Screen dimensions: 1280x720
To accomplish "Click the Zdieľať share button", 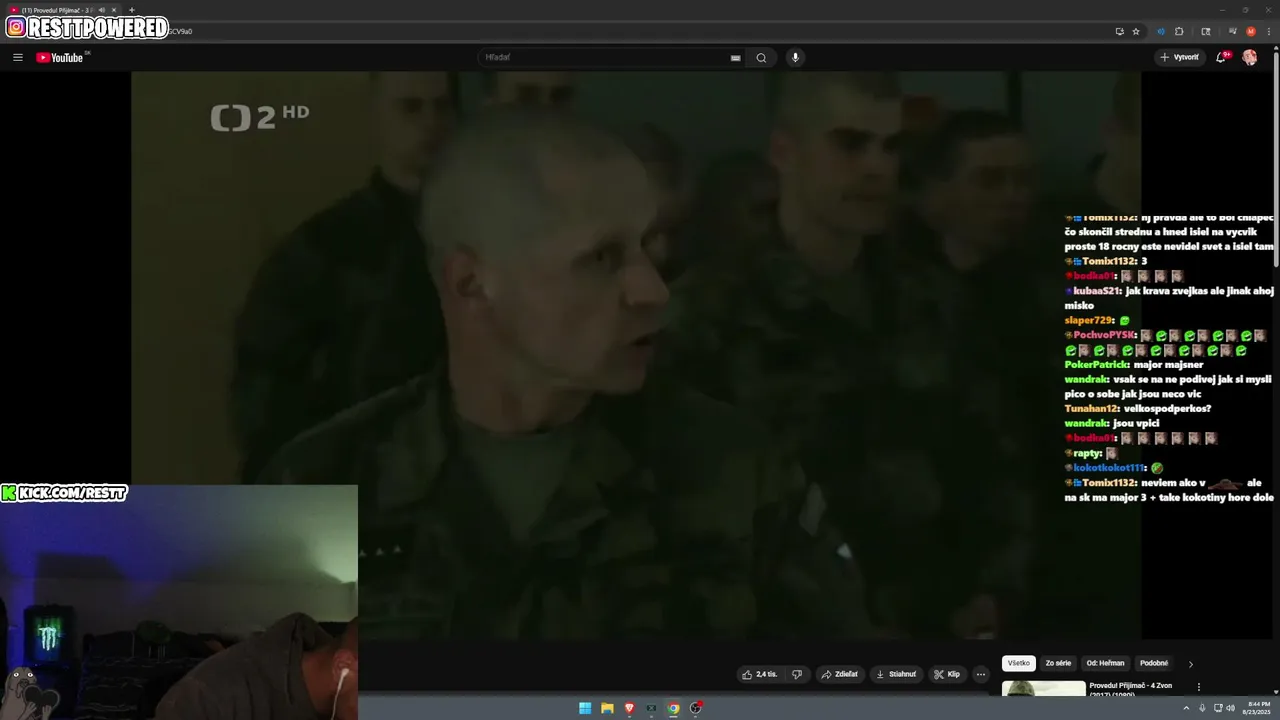I will point(840,674).
